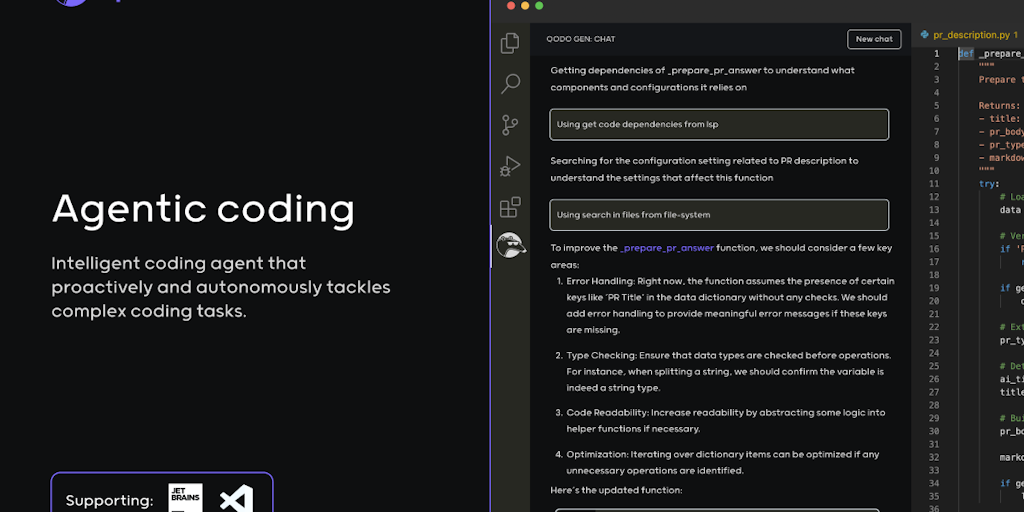Open the Explorer files icon in activity bar
Image resolution: width=1024 pixels, height=512 pixels.
pyautogui.click(x=510, y=42)
